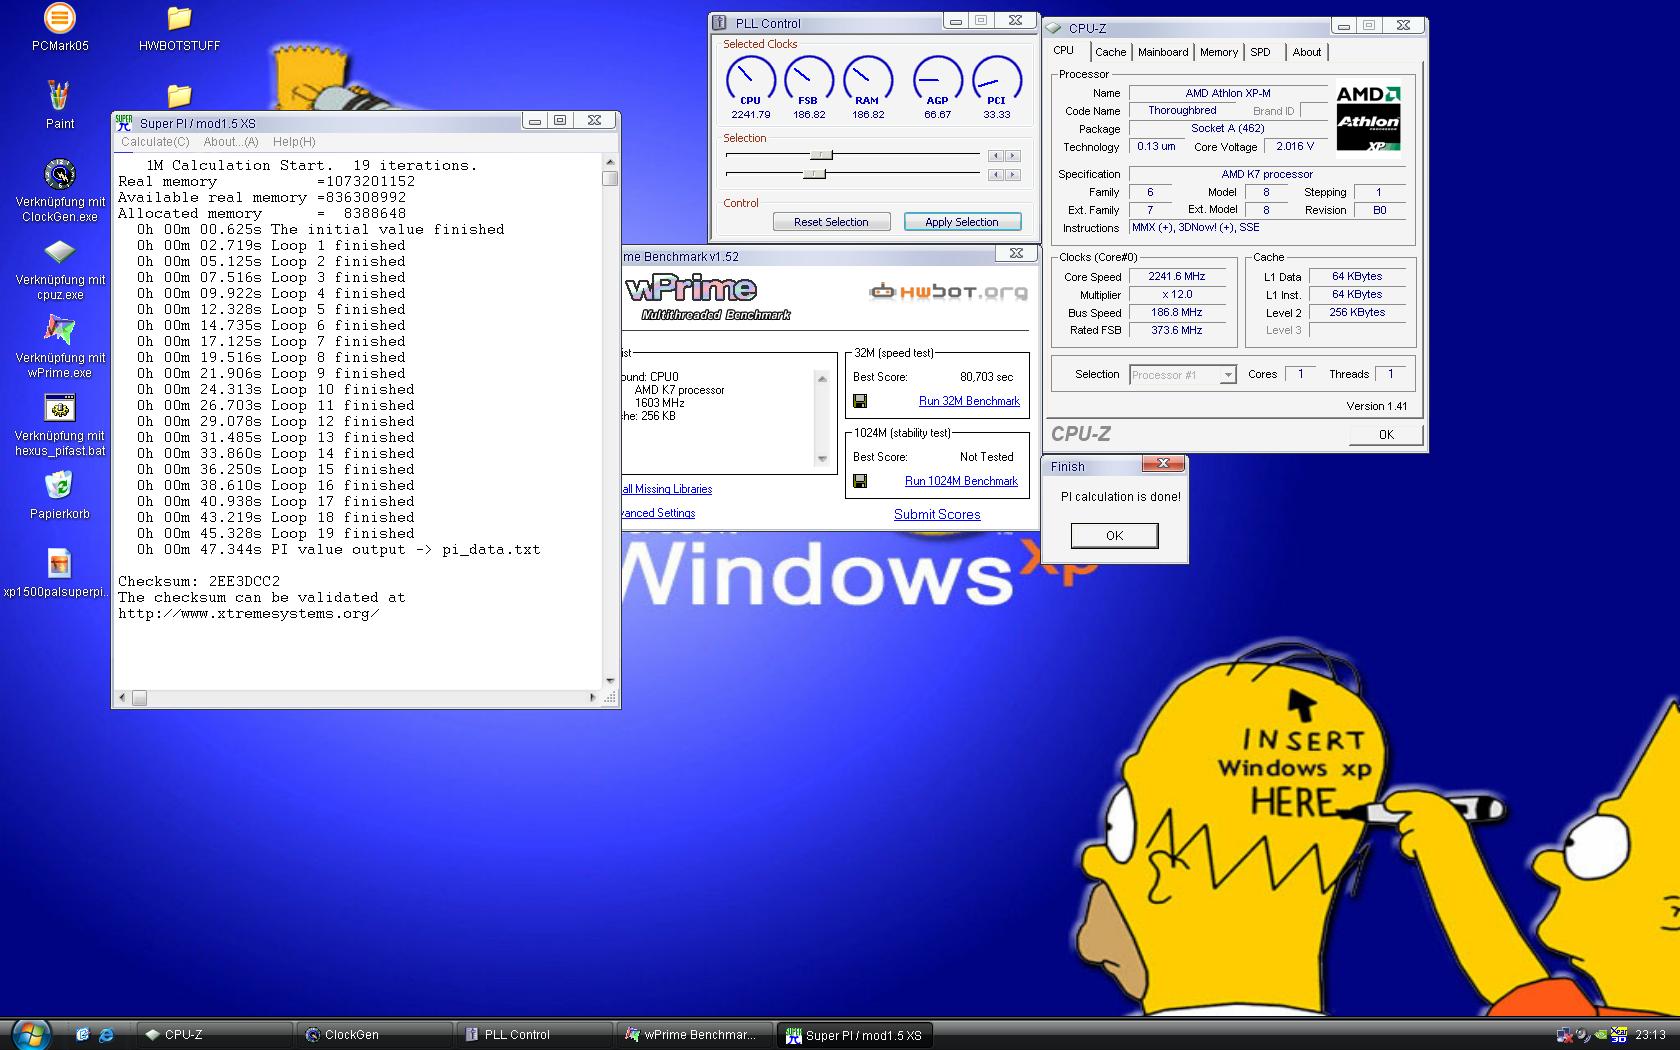This screenshot has width=1680, height=1050.
Task: Click the Run 32M Benchmark link
Action: (969, 401)
